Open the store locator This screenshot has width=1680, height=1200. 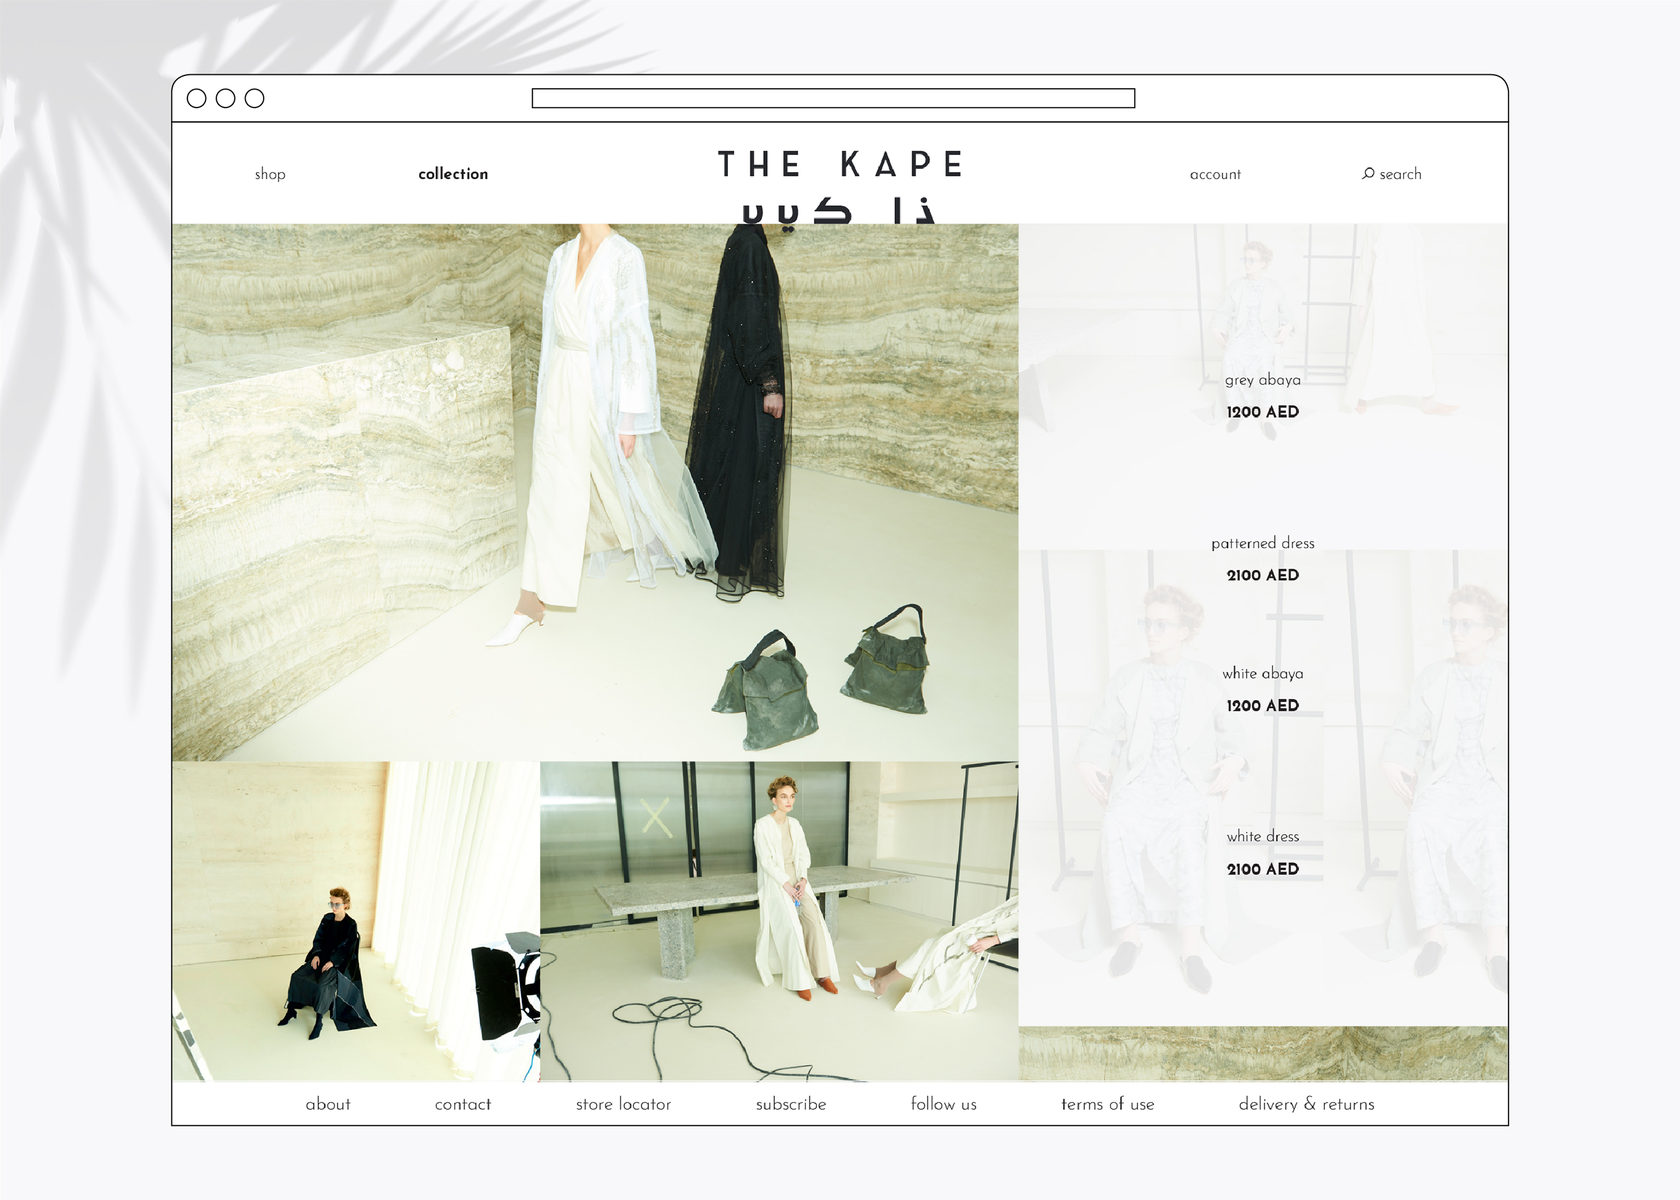point(623,1104)
